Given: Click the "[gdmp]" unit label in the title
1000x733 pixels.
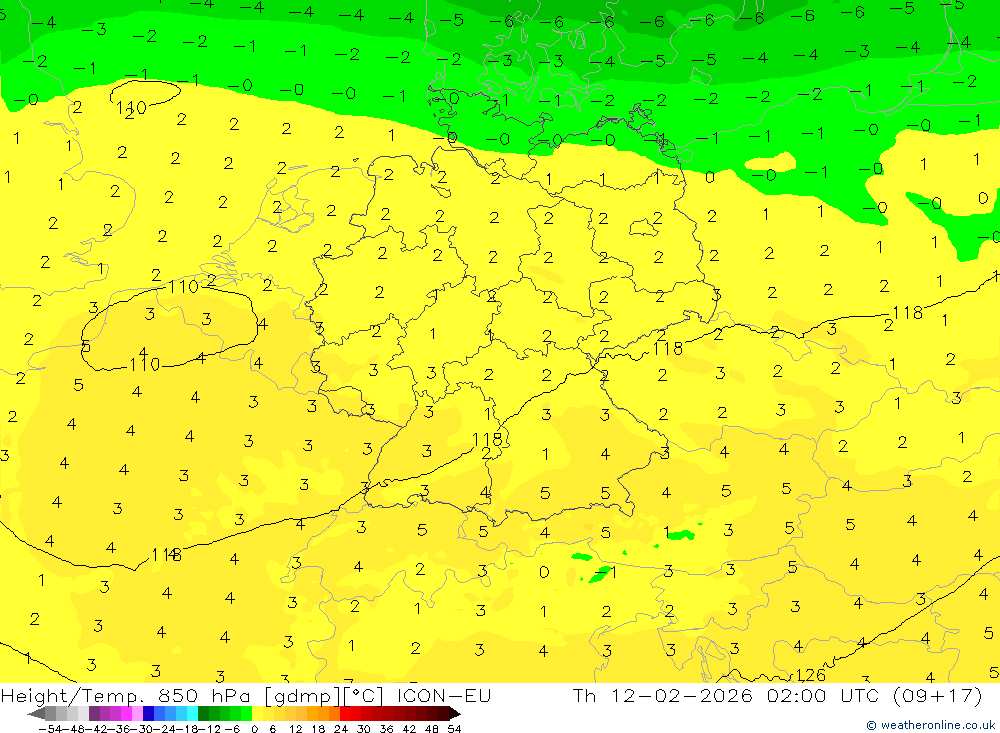Looking at the screenshot, I should [303, 696].
